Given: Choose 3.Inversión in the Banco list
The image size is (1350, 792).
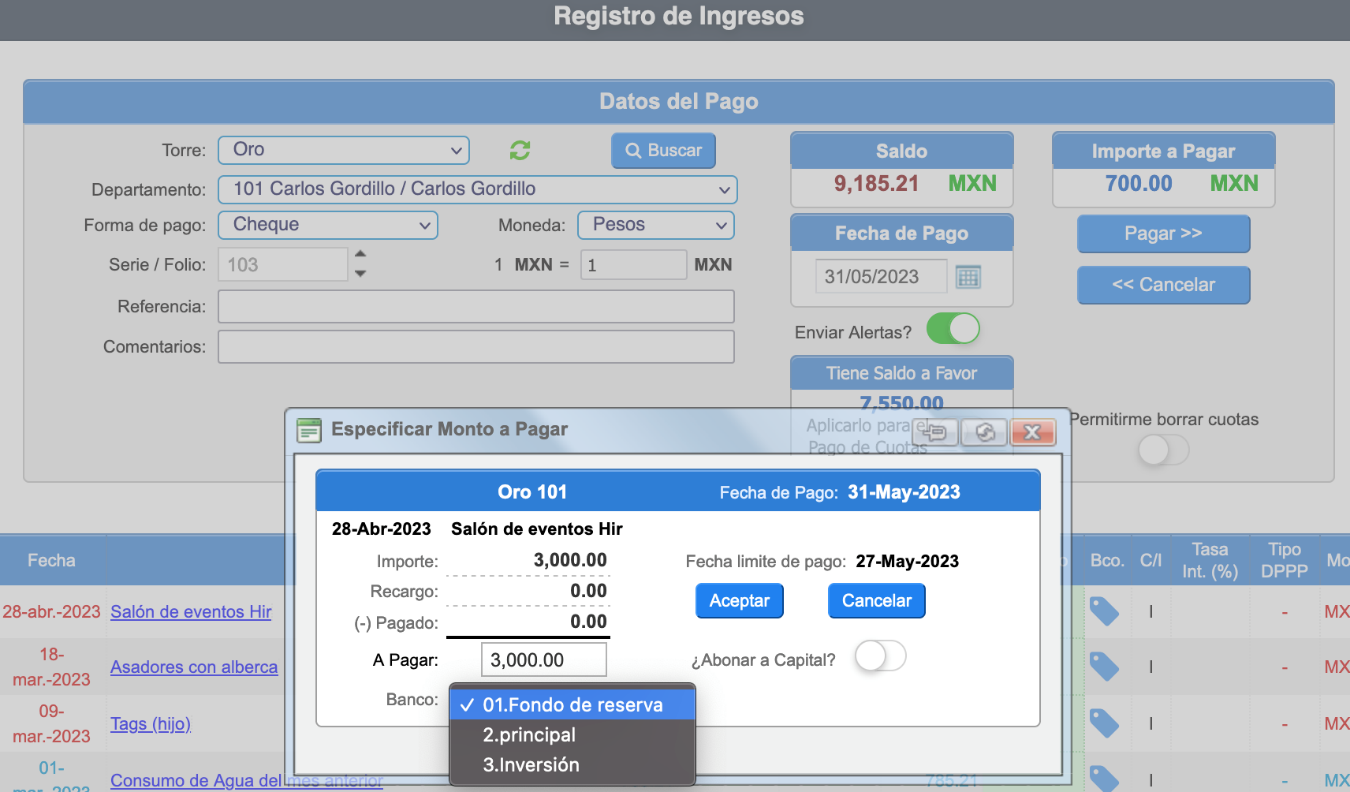Looking at the screenshot, I should pos(531,765).
